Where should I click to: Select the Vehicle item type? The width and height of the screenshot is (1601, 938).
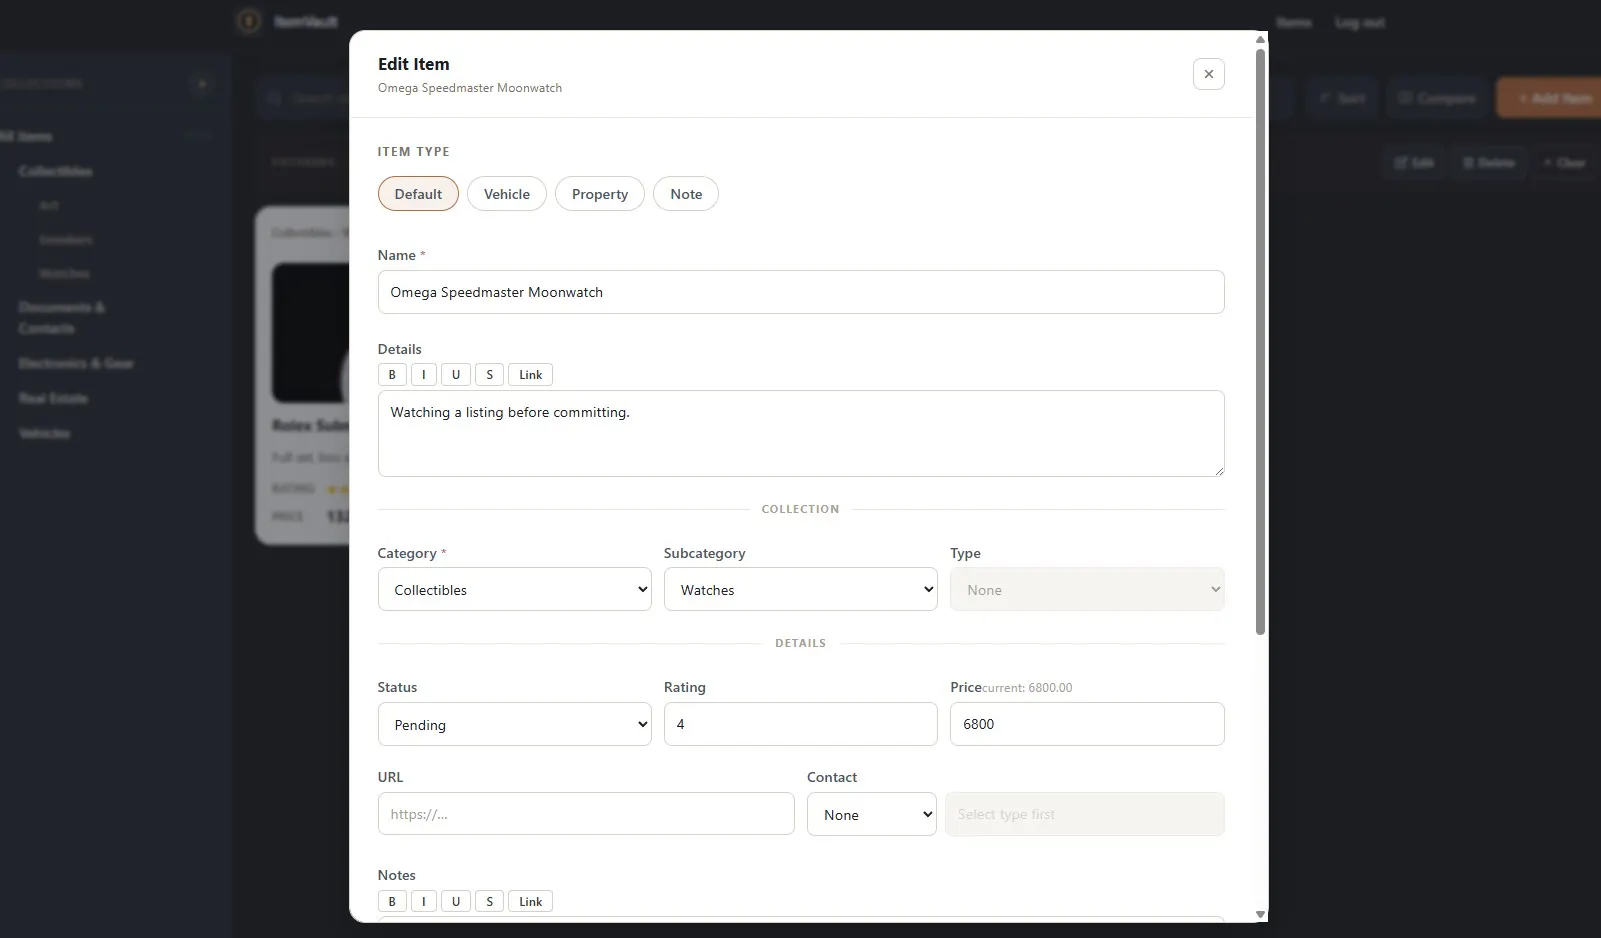click(x=507, y=194)
